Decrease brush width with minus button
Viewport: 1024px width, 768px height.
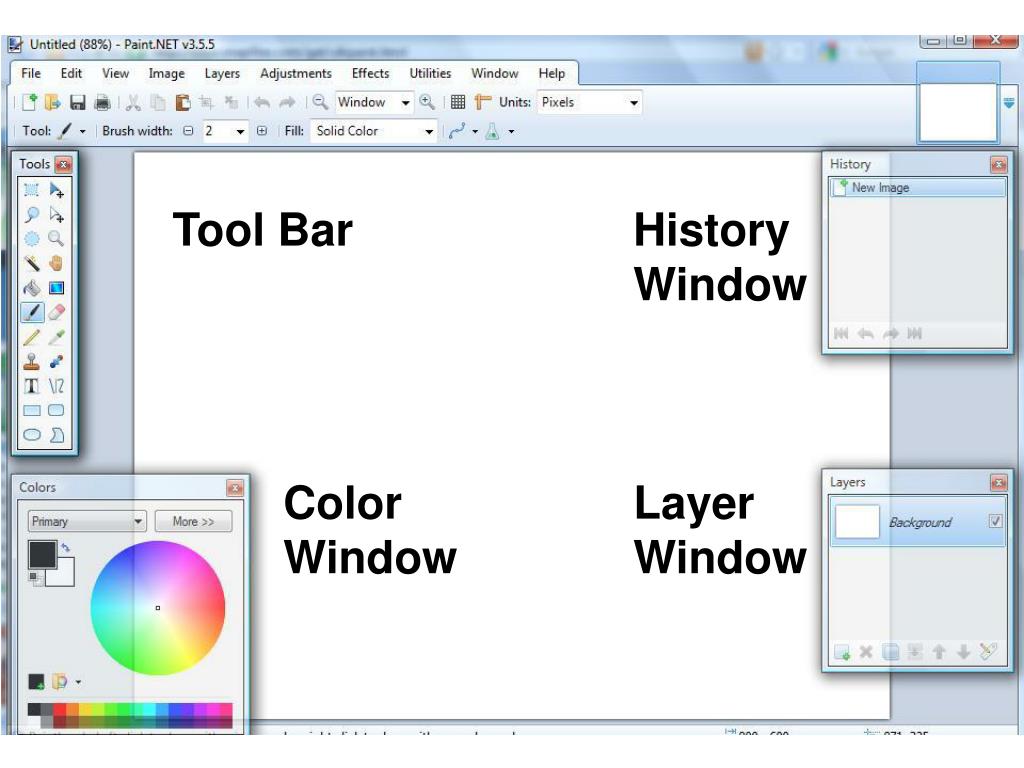tap(188, 131)
